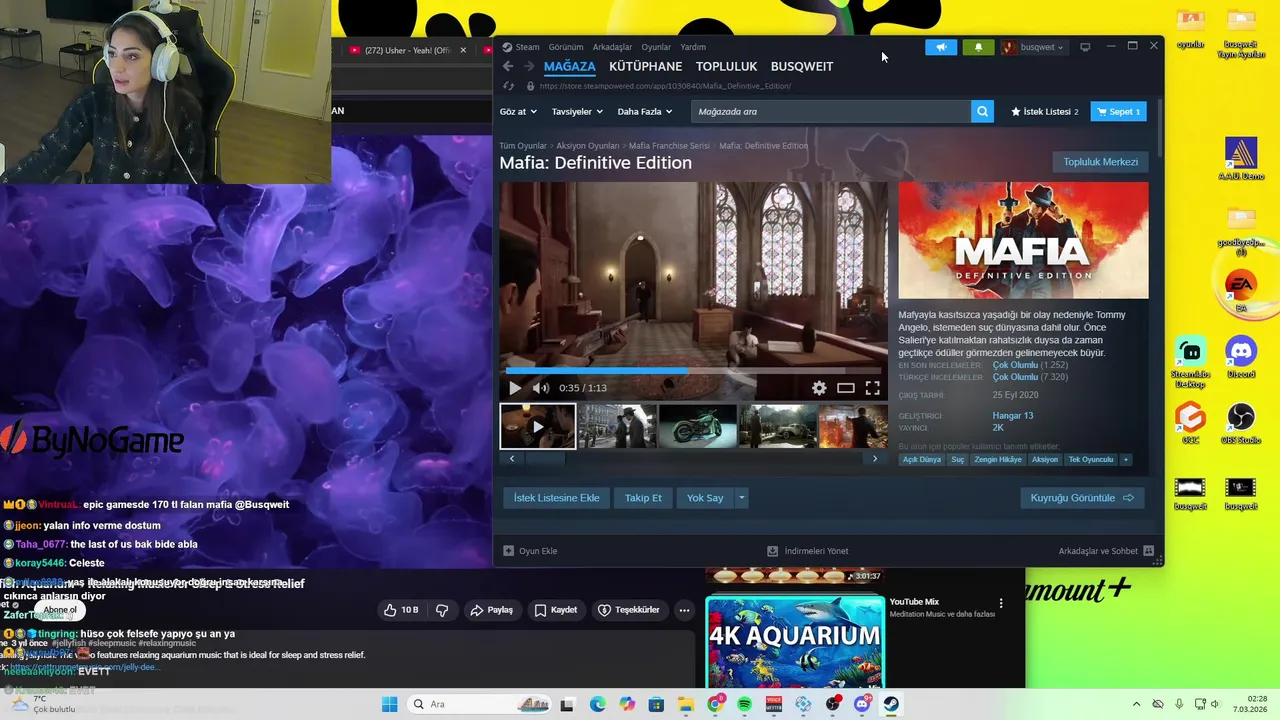1280x720 pixels.
Task: Switch to MAĞAZA tab
Action: [569, 66]
